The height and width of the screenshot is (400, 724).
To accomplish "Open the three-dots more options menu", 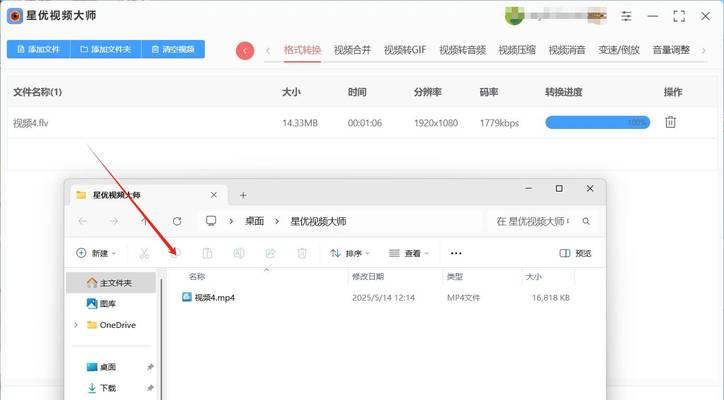I will tap(456, 253).
